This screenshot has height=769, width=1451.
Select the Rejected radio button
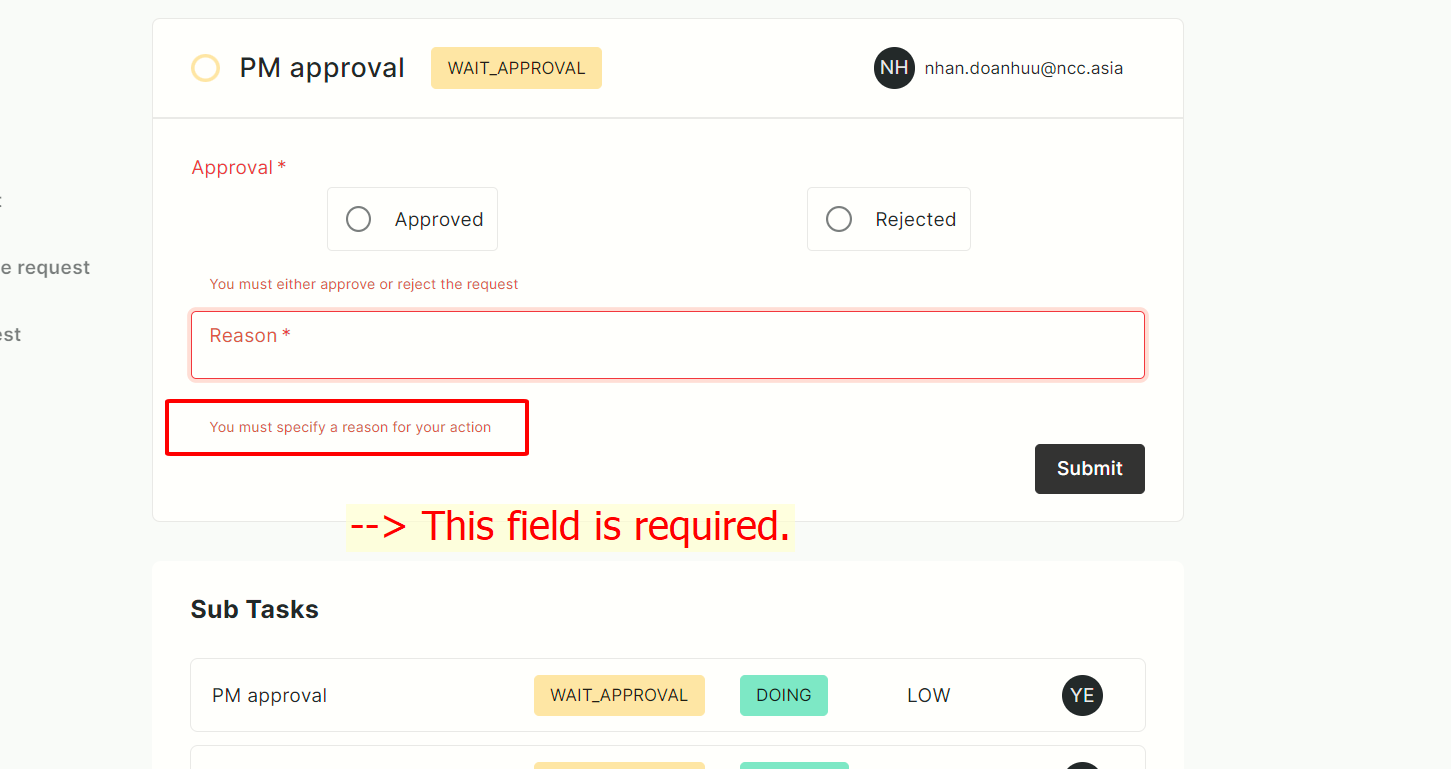pyautogui.click(x=838, y=218)
